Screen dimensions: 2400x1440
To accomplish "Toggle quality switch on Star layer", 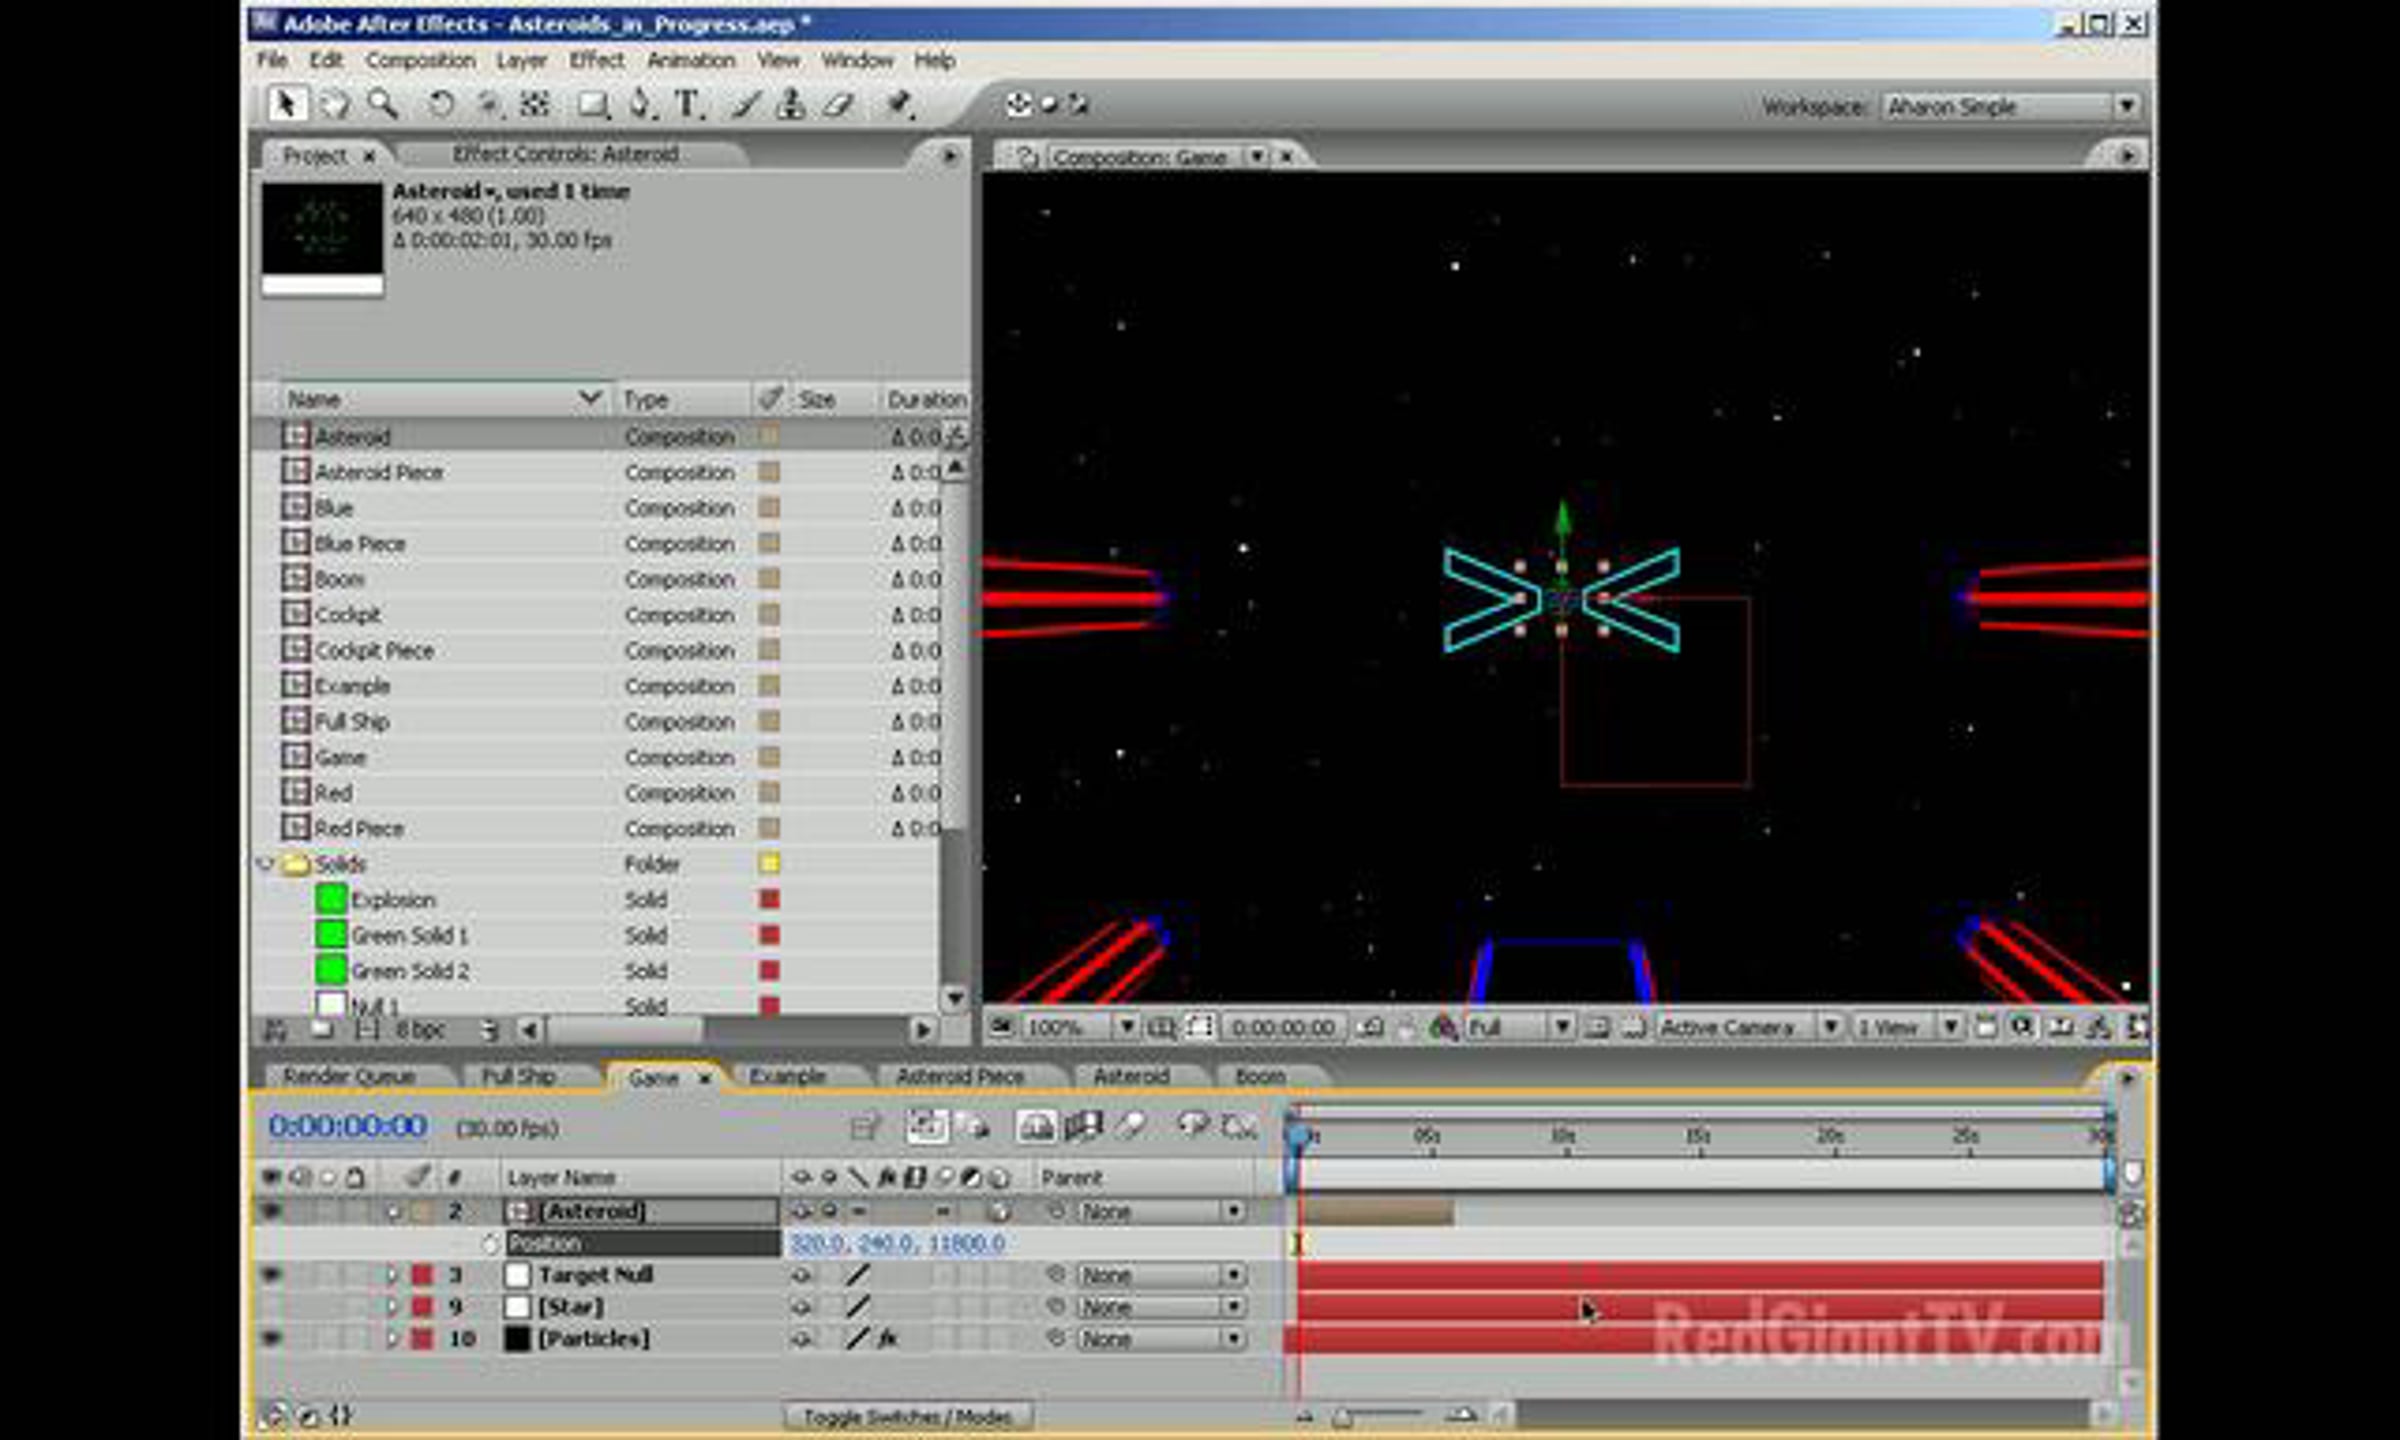I will point(857,1307).
